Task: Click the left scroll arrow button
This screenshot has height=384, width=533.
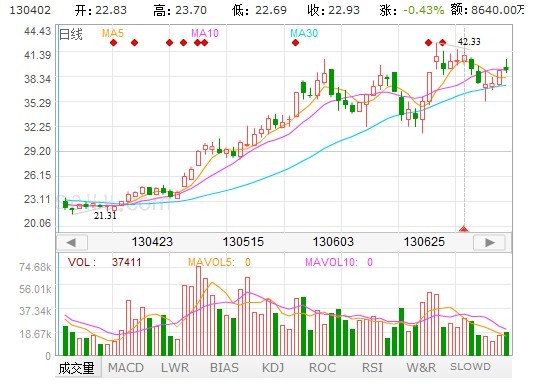Action: click(72, 242)
